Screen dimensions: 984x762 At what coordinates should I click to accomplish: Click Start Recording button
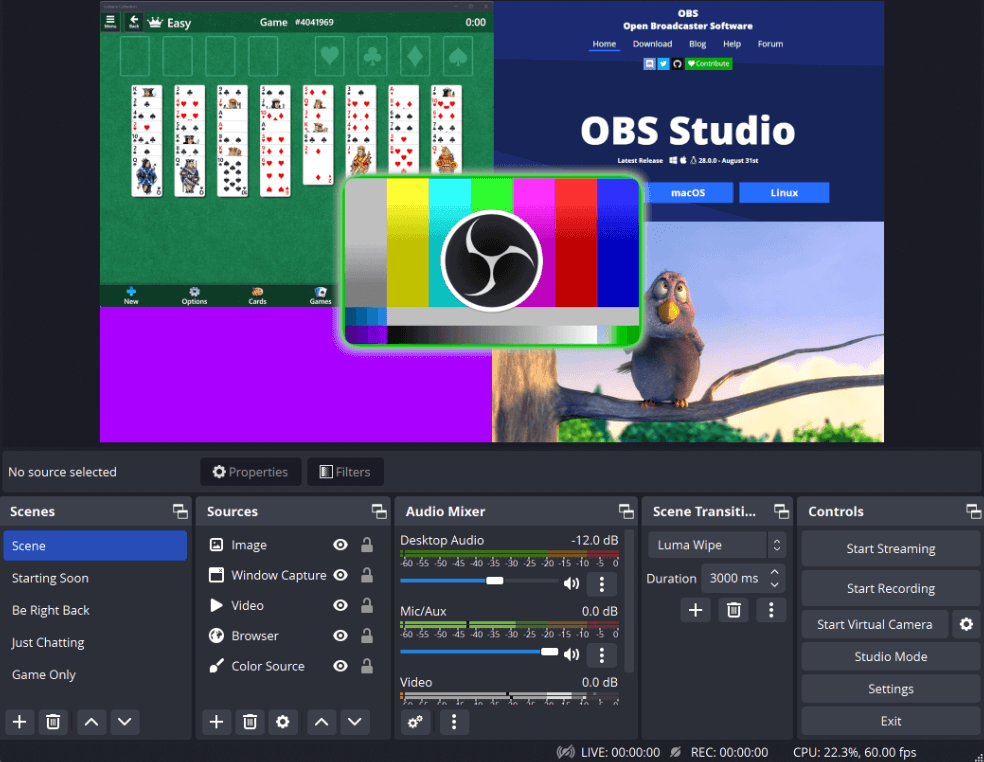click(890, 588)
